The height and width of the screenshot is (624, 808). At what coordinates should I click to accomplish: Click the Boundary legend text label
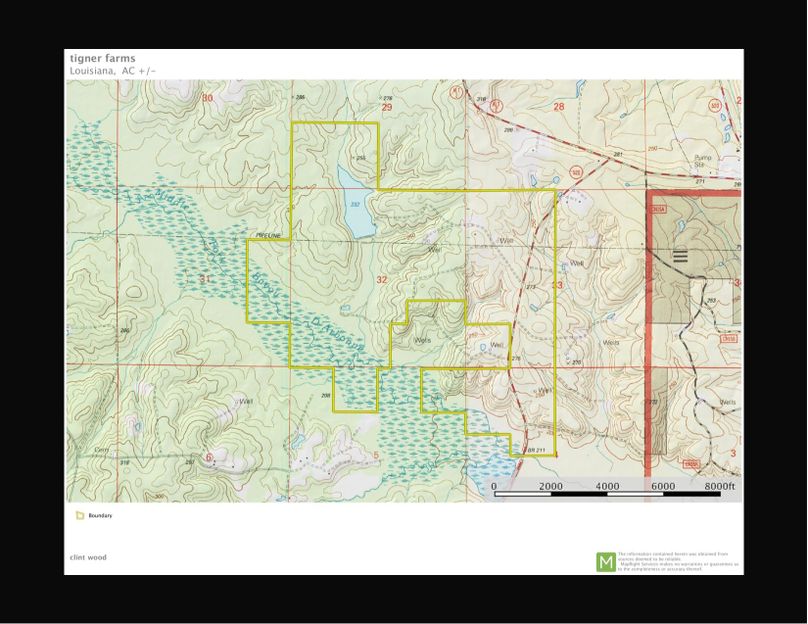[x=100, y=516]
